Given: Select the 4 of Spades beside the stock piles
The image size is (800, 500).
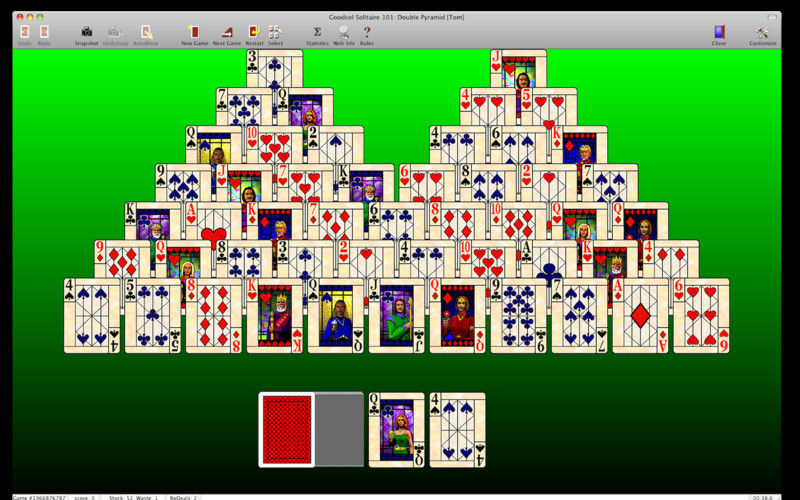Looking at the screenshot, I should (457, 430).
